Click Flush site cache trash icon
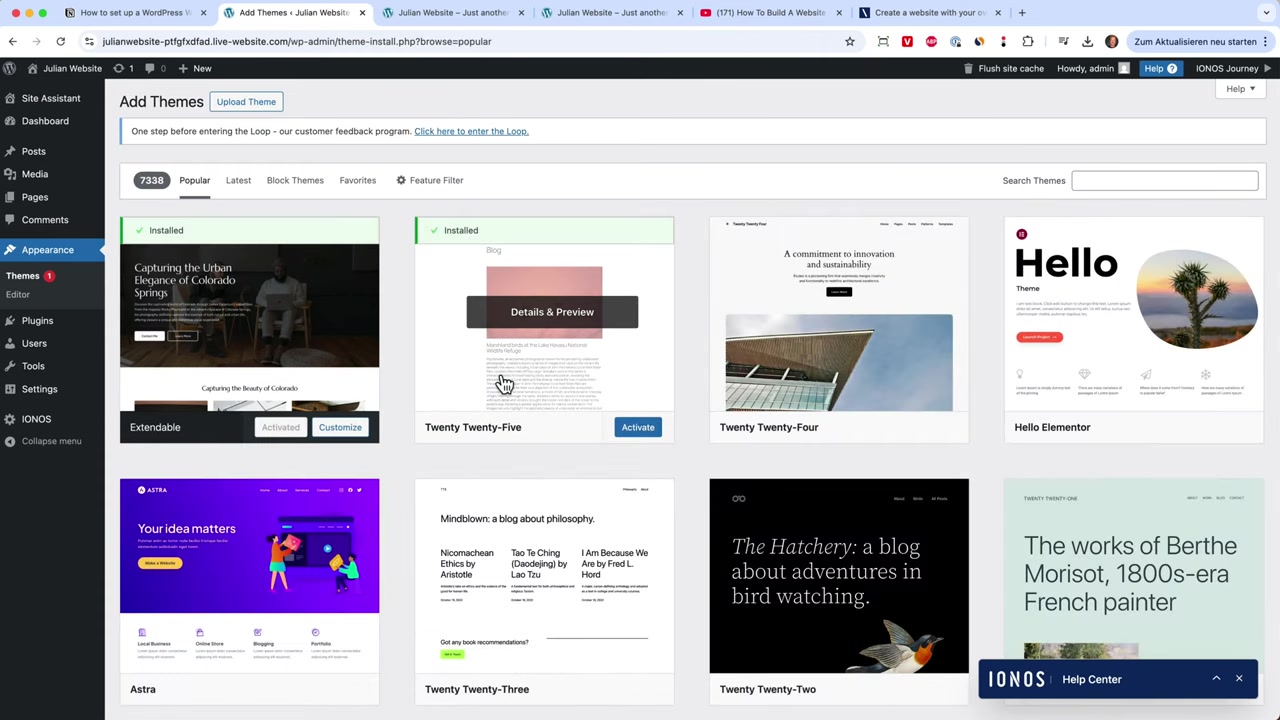 point(968,68)
